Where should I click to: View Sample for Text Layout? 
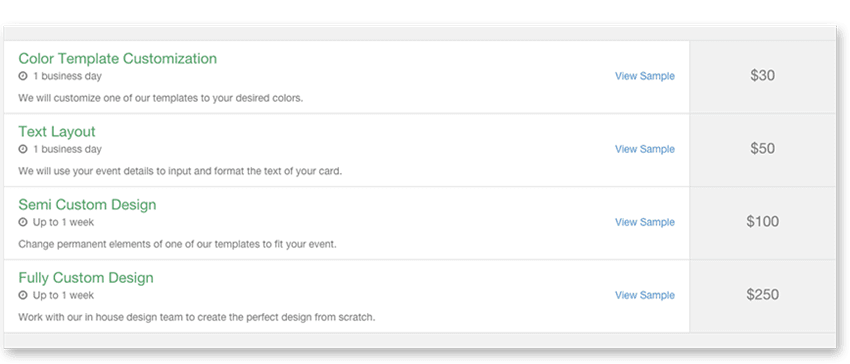[645, 149]
